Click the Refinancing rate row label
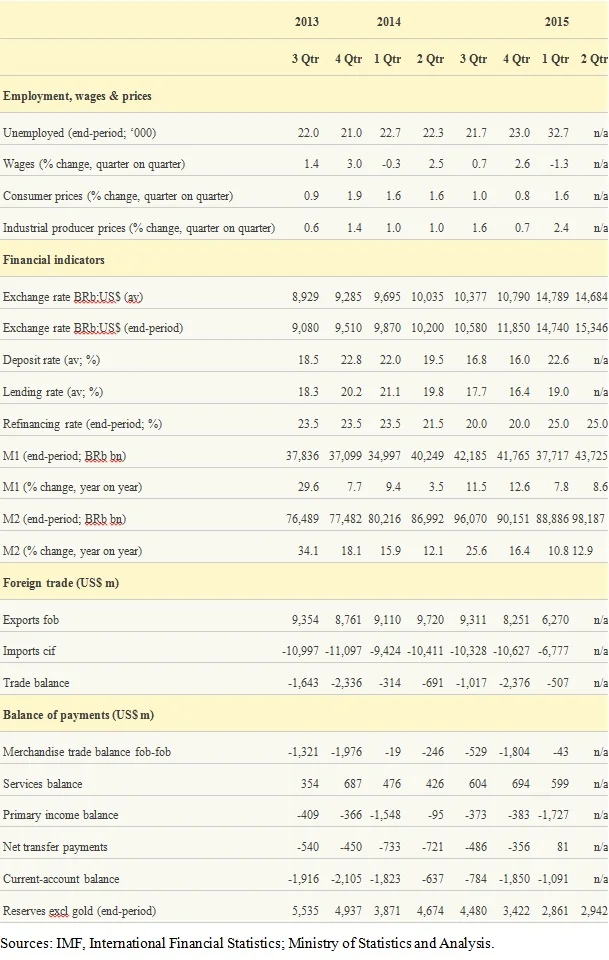This screenshot has height=960, width=609. pos(82,424)
